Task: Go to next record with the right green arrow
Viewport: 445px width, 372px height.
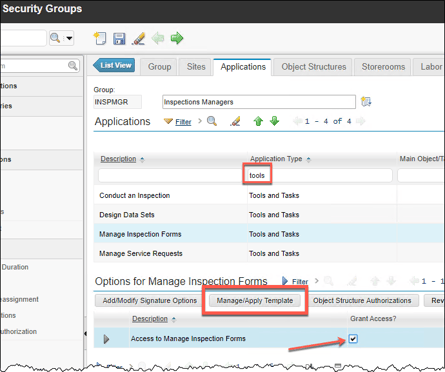Action: coord(177,38)
